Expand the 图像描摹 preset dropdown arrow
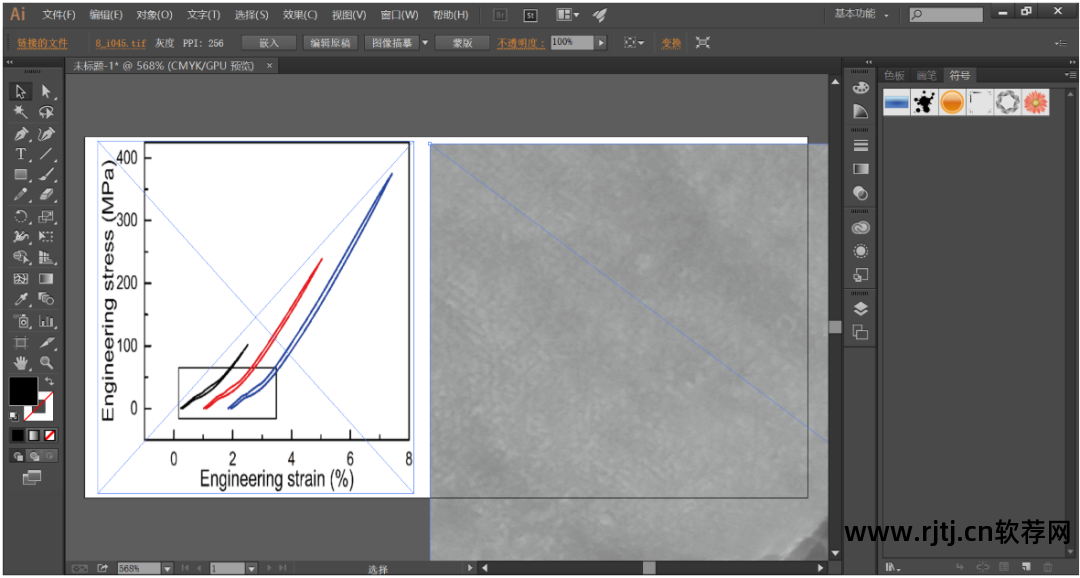The image size is (1080, 578). pyautogui.click(x=425, y=43)
